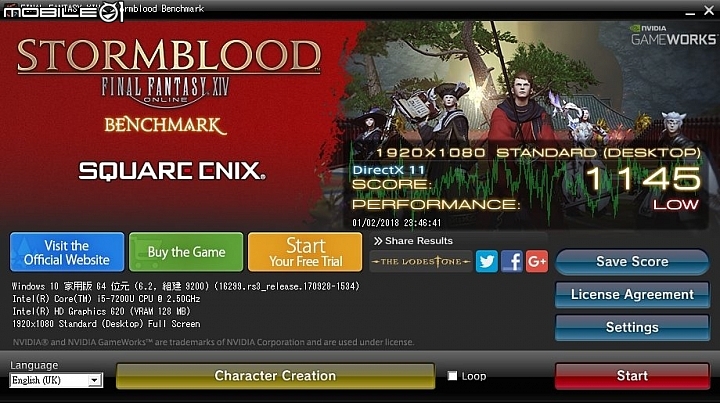Start the benchmark with red Start button
This screenshot has height=403, width=720.
point(632,376)
